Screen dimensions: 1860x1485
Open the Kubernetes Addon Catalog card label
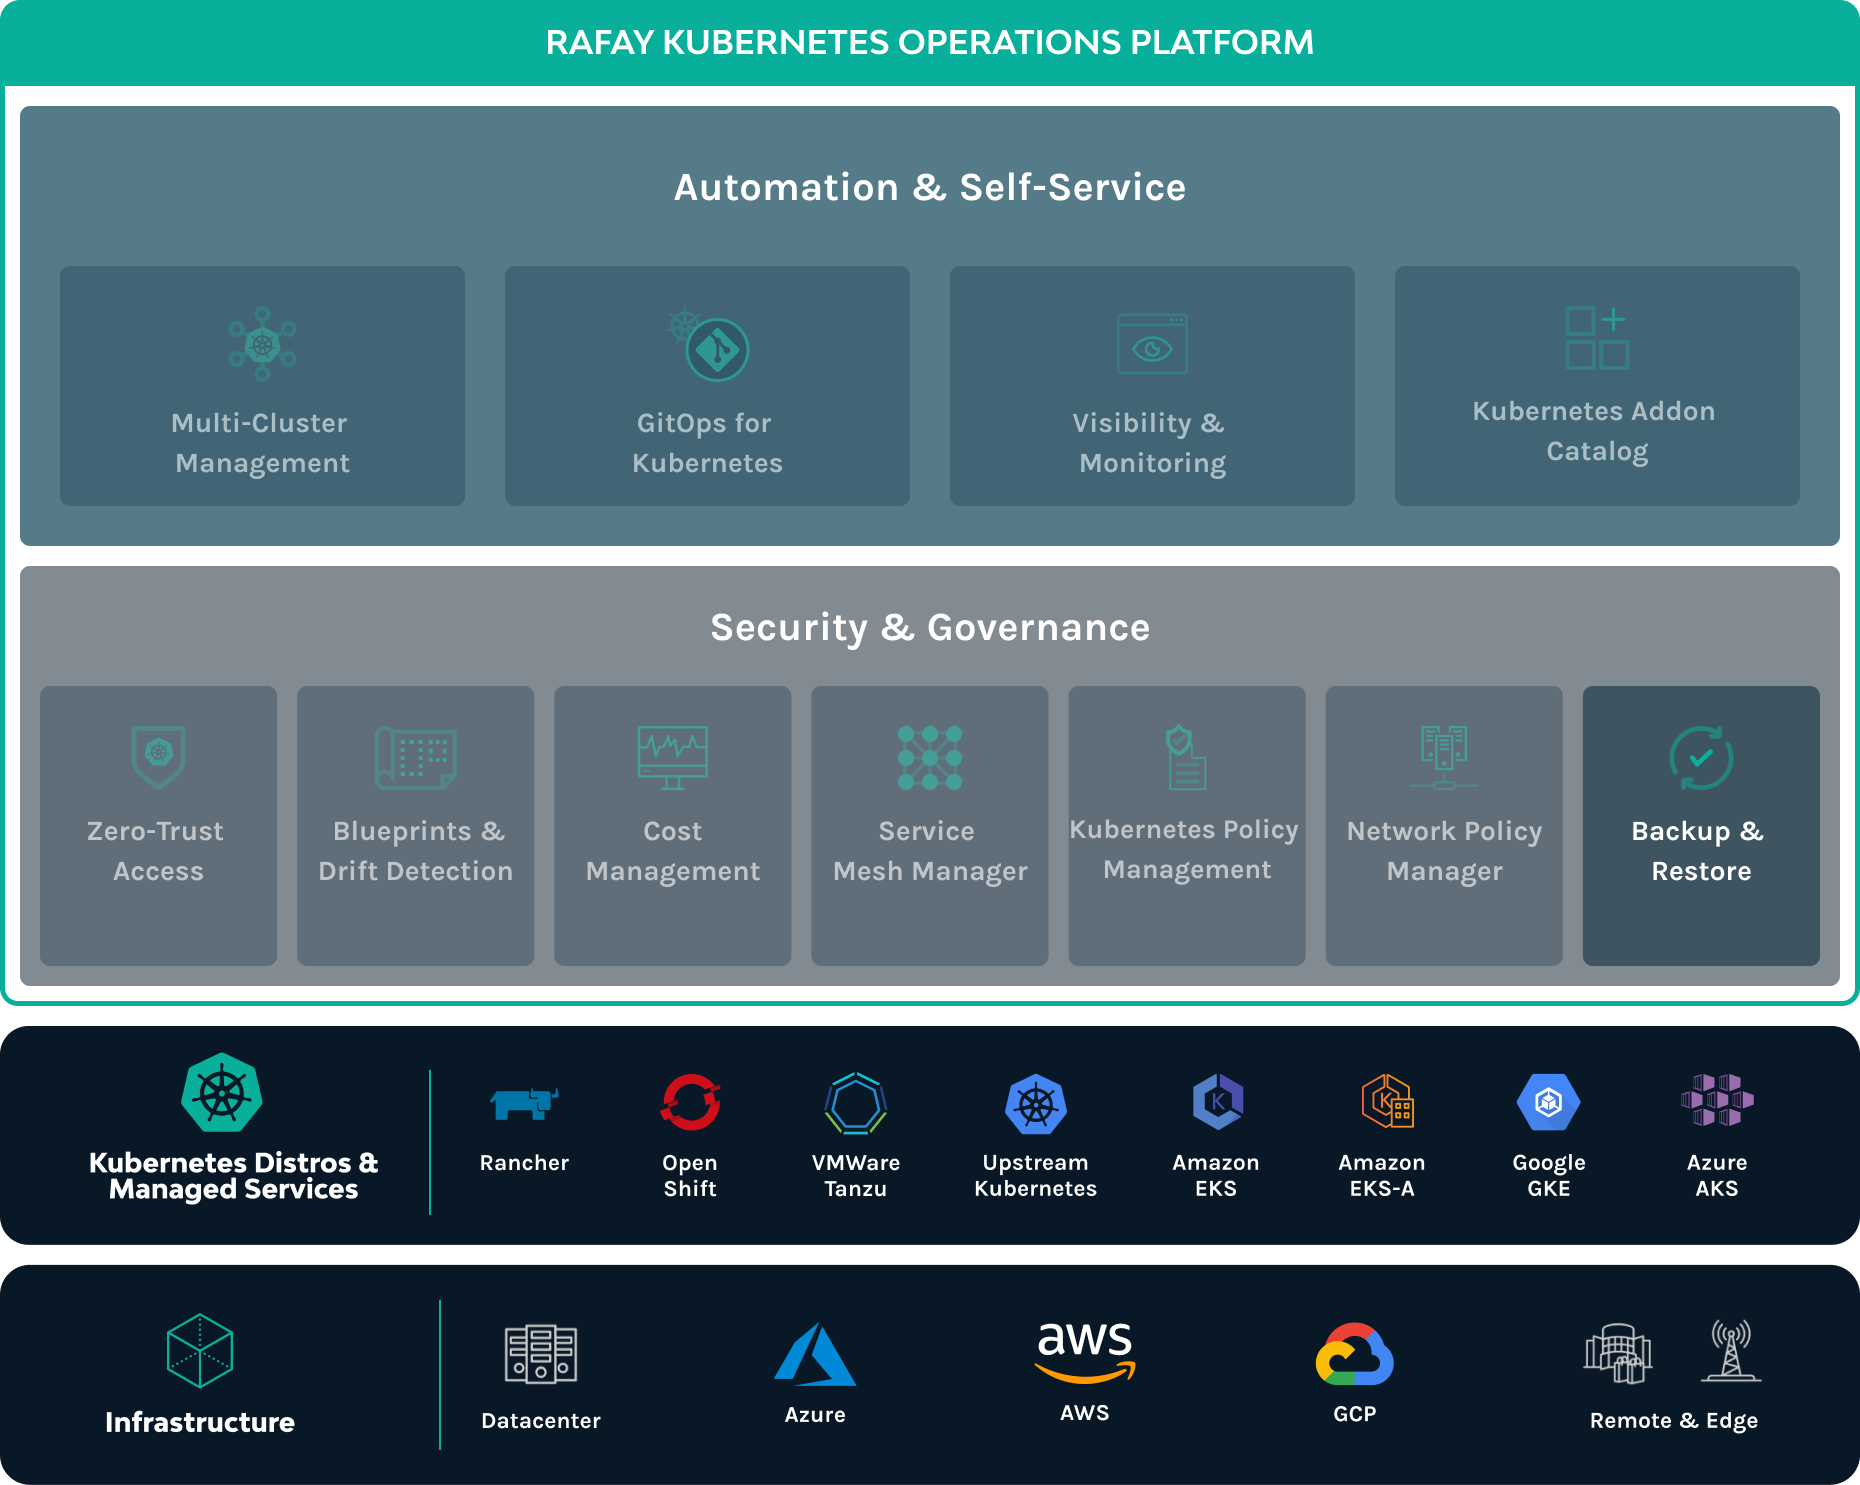click(x=1596, y=431)
